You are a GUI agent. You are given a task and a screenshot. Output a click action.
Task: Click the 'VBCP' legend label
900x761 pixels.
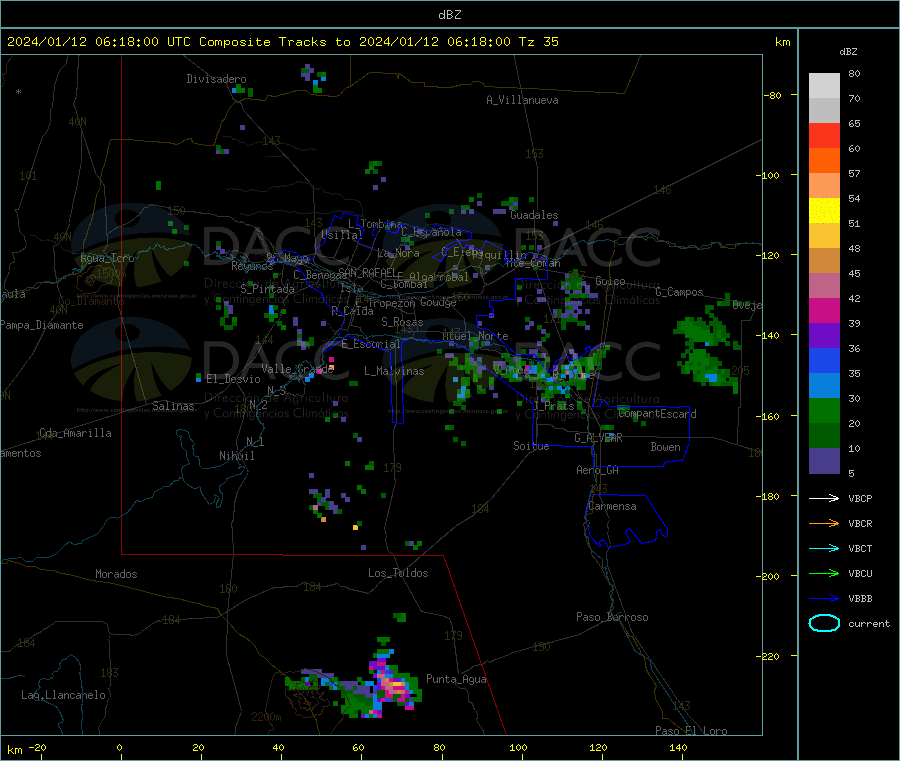click(860, 498)
